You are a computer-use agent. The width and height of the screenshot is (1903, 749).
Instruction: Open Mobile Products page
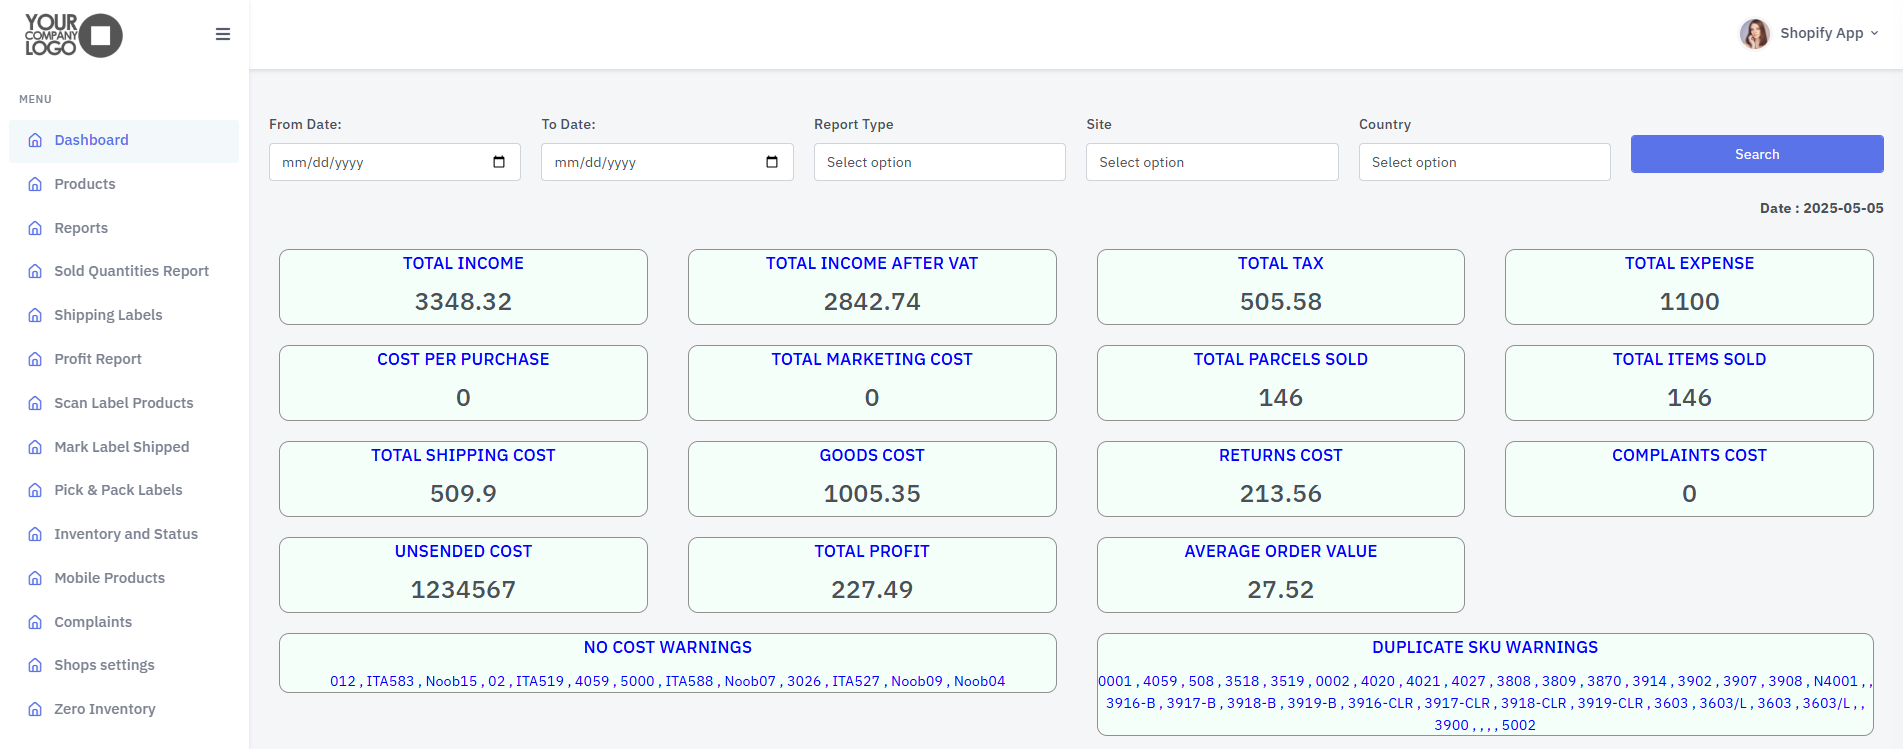point(124,578)
